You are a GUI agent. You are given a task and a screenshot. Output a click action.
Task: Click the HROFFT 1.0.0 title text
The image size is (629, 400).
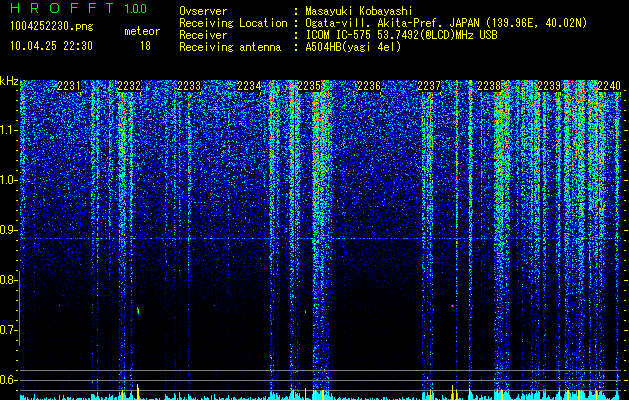78,8
